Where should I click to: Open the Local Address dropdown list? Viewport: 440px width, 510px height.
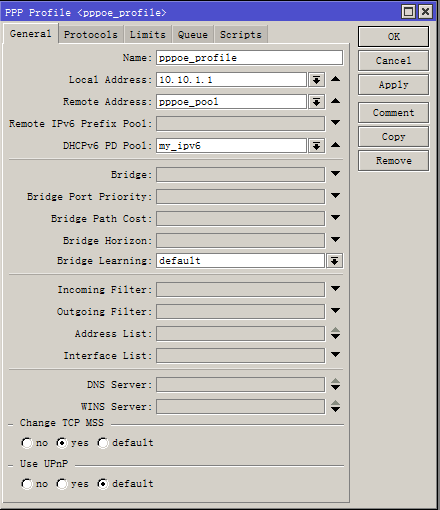pyautogui.click(x=316, y=80)
